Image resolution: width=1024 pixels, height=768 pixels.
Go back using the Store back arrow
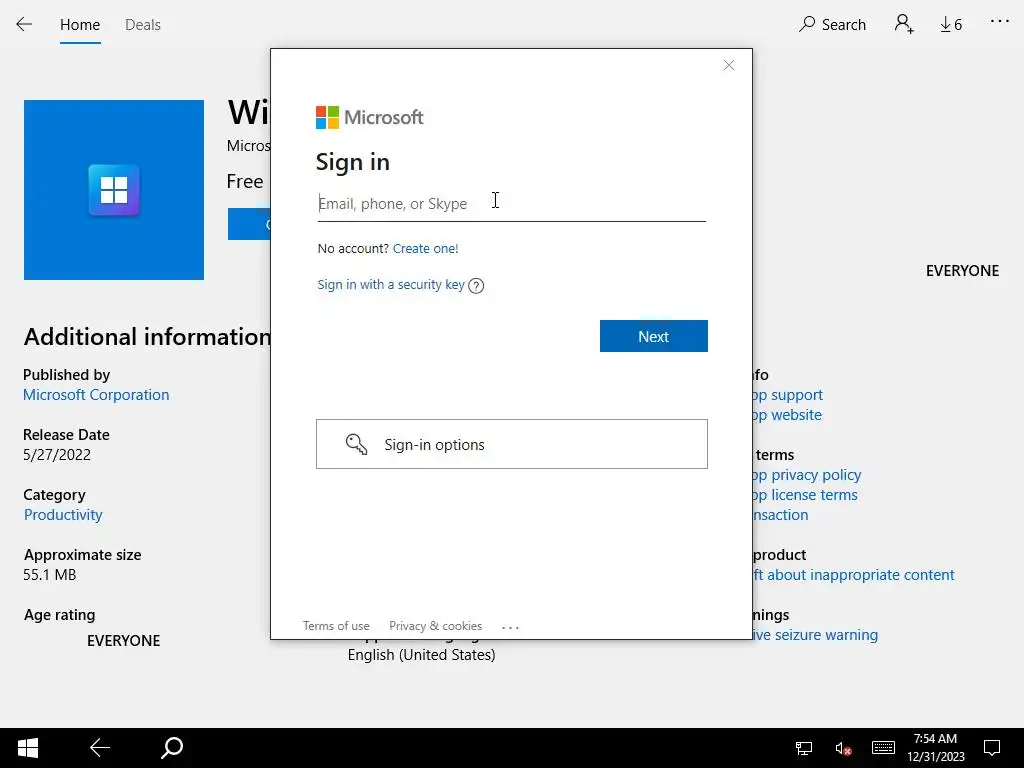[x=24, y=25]
